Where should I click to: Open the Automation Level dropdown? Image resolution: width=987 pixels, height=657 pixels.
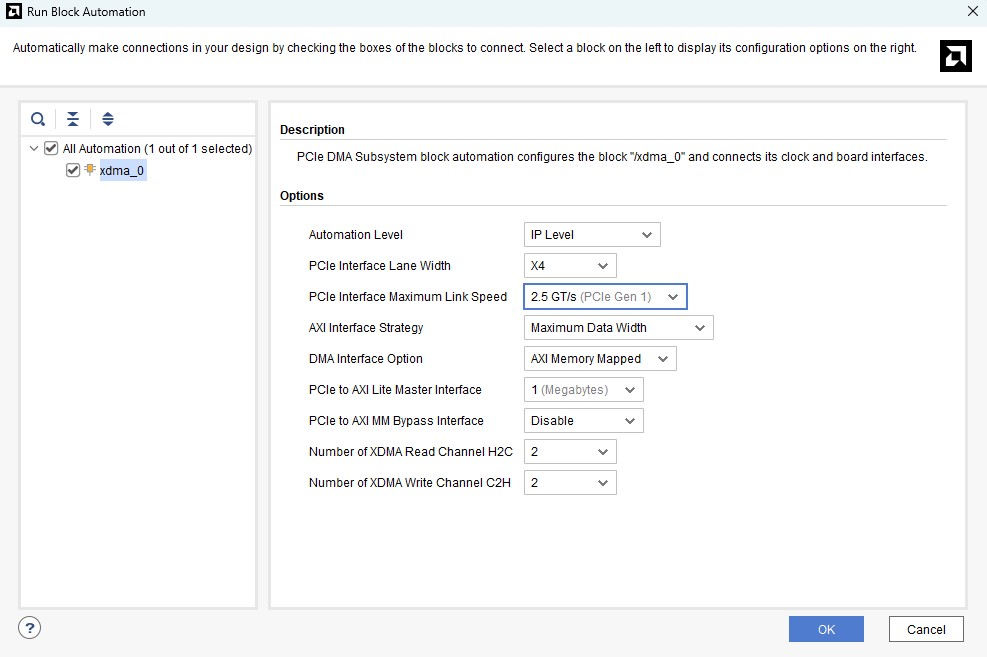point(592,235)
